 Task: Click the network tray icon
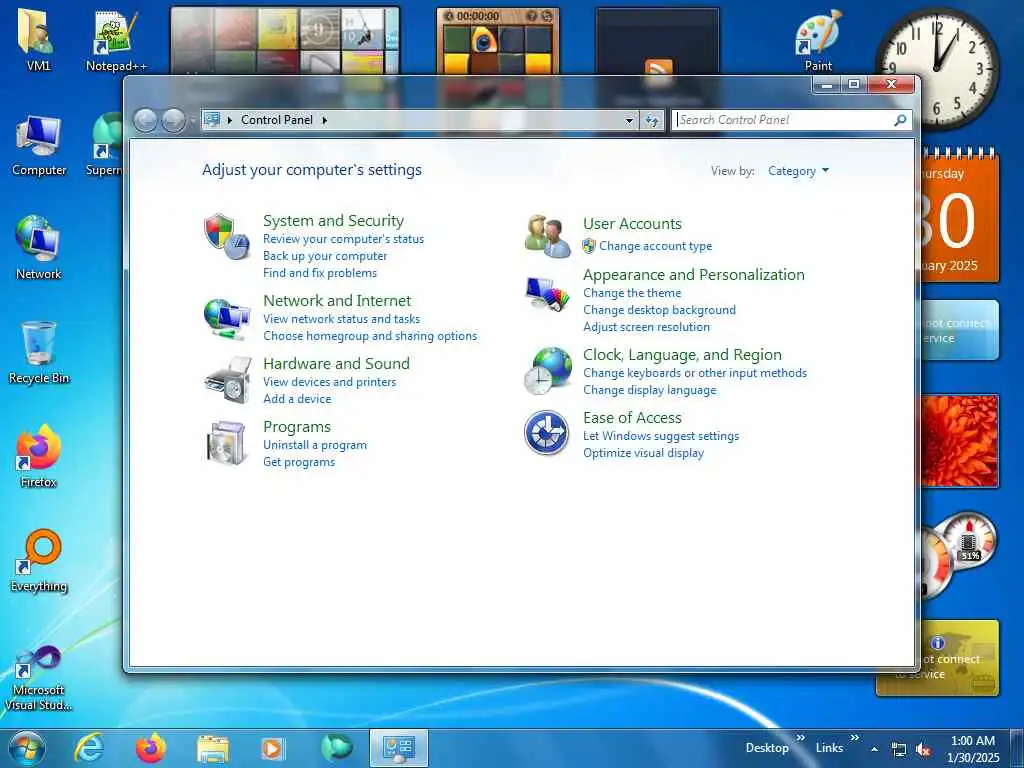(899, 750)
